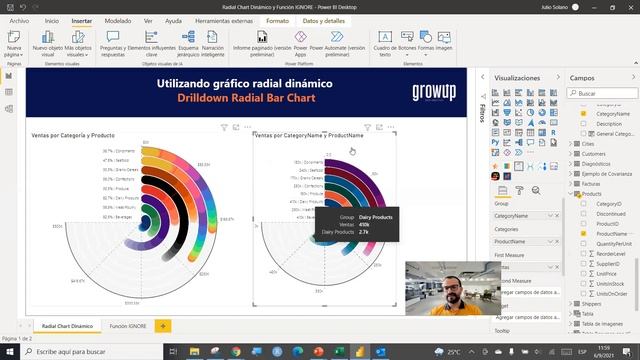Collapse the Products table
Image resolution: width=640 pixels, height=360 pixels.
[x=571, y=194]
